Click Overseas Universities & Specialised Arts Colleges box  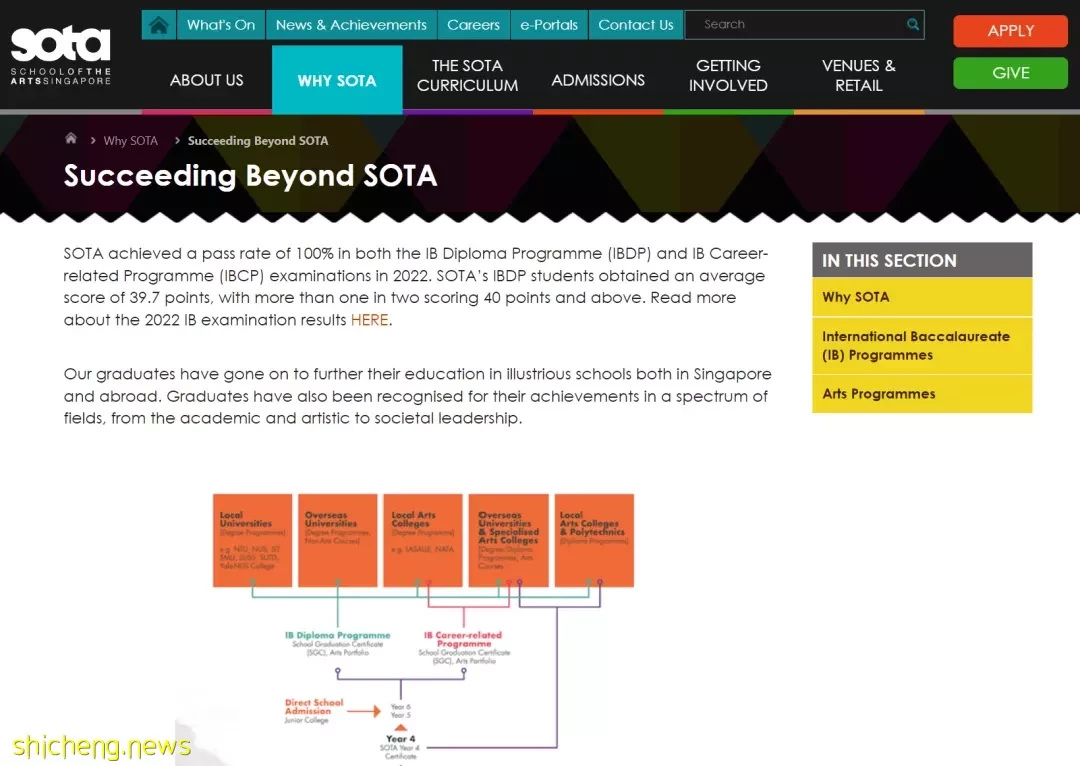point(508,540)
